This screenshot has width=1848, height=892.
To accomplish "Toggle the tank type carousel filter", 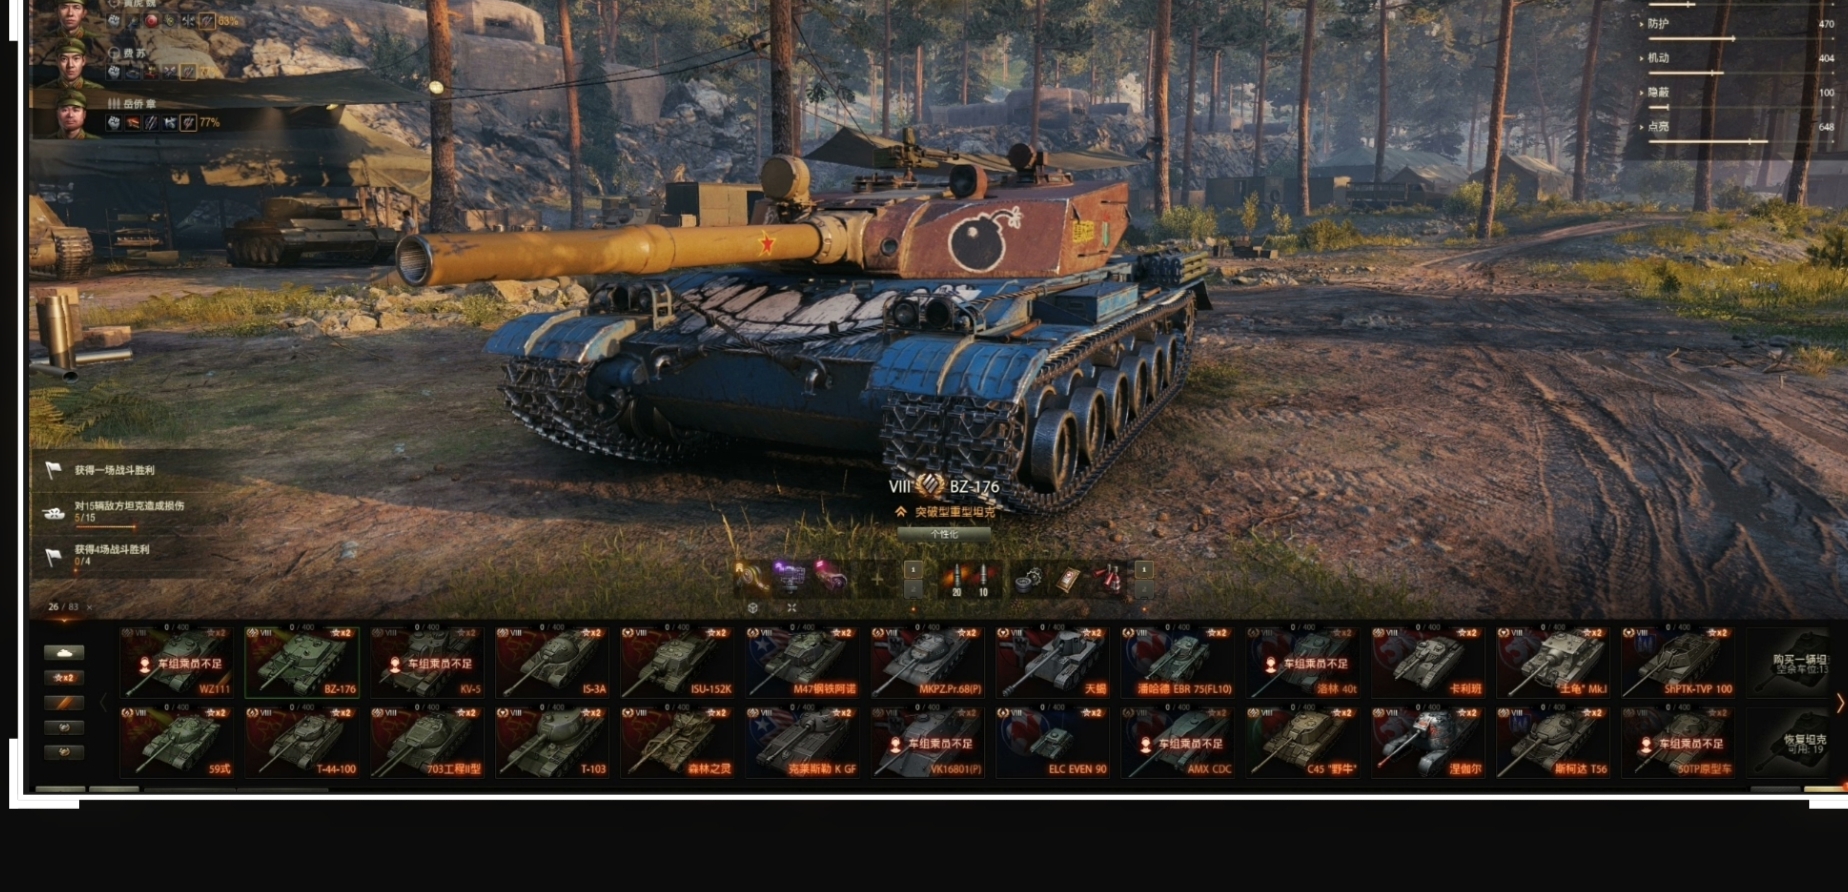I will [64, 652].
